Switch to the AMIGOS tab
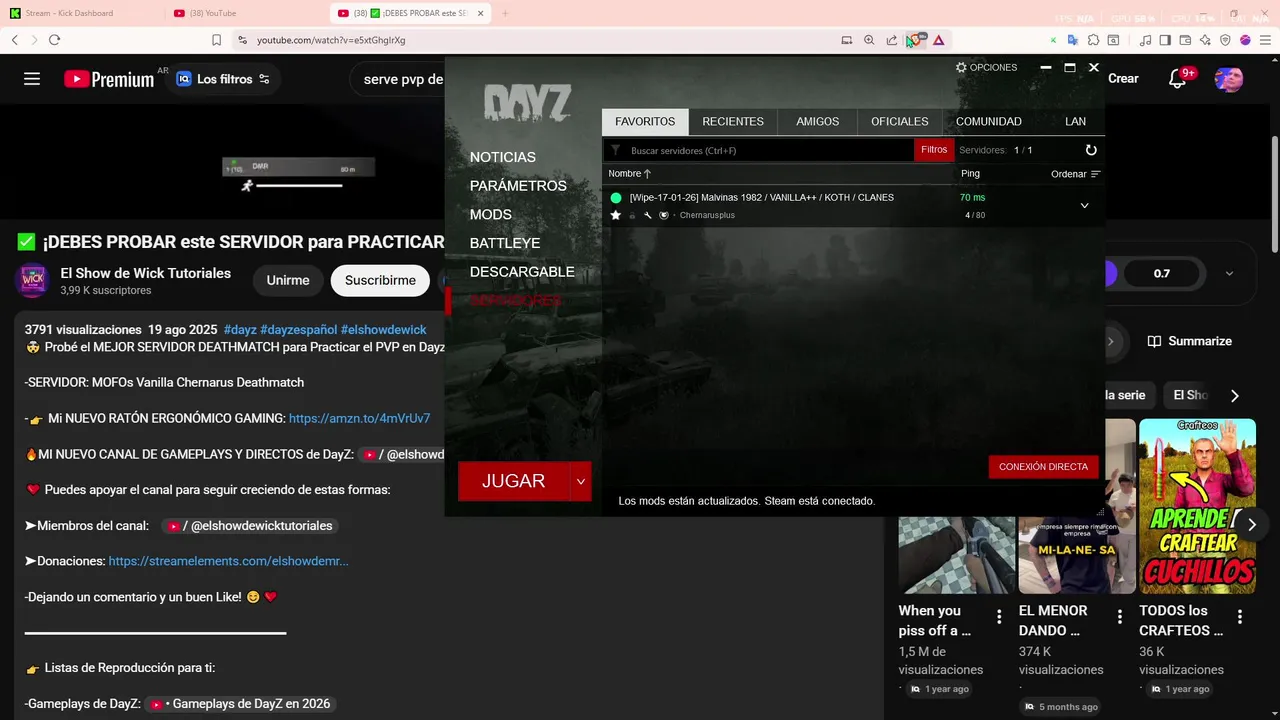Viewport: 1280px width, 720px height. [818, 122]
